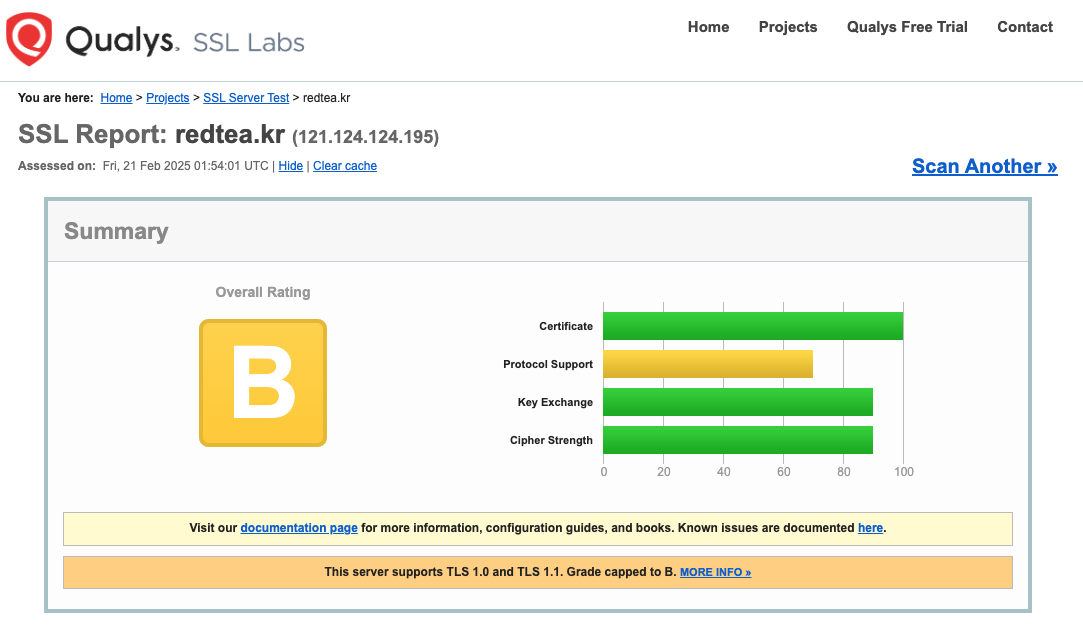This screenshot has height=627, width=1083.
Task: Hide this report using the Hide link
Action: click(x=291, y=166)
